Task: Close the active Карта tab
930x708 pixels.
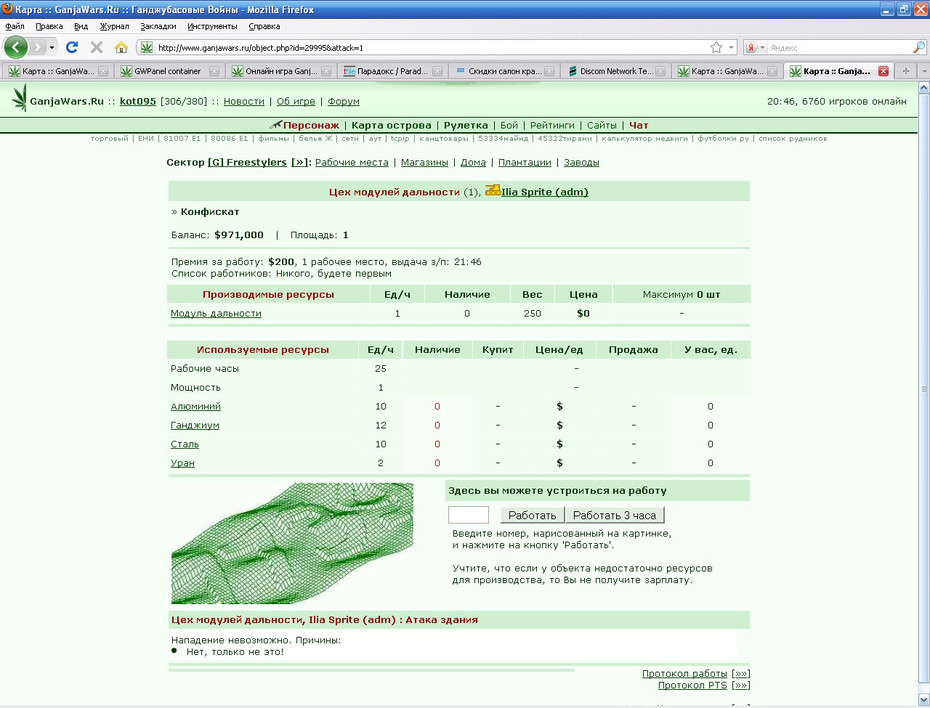Action: coord(883,71)
